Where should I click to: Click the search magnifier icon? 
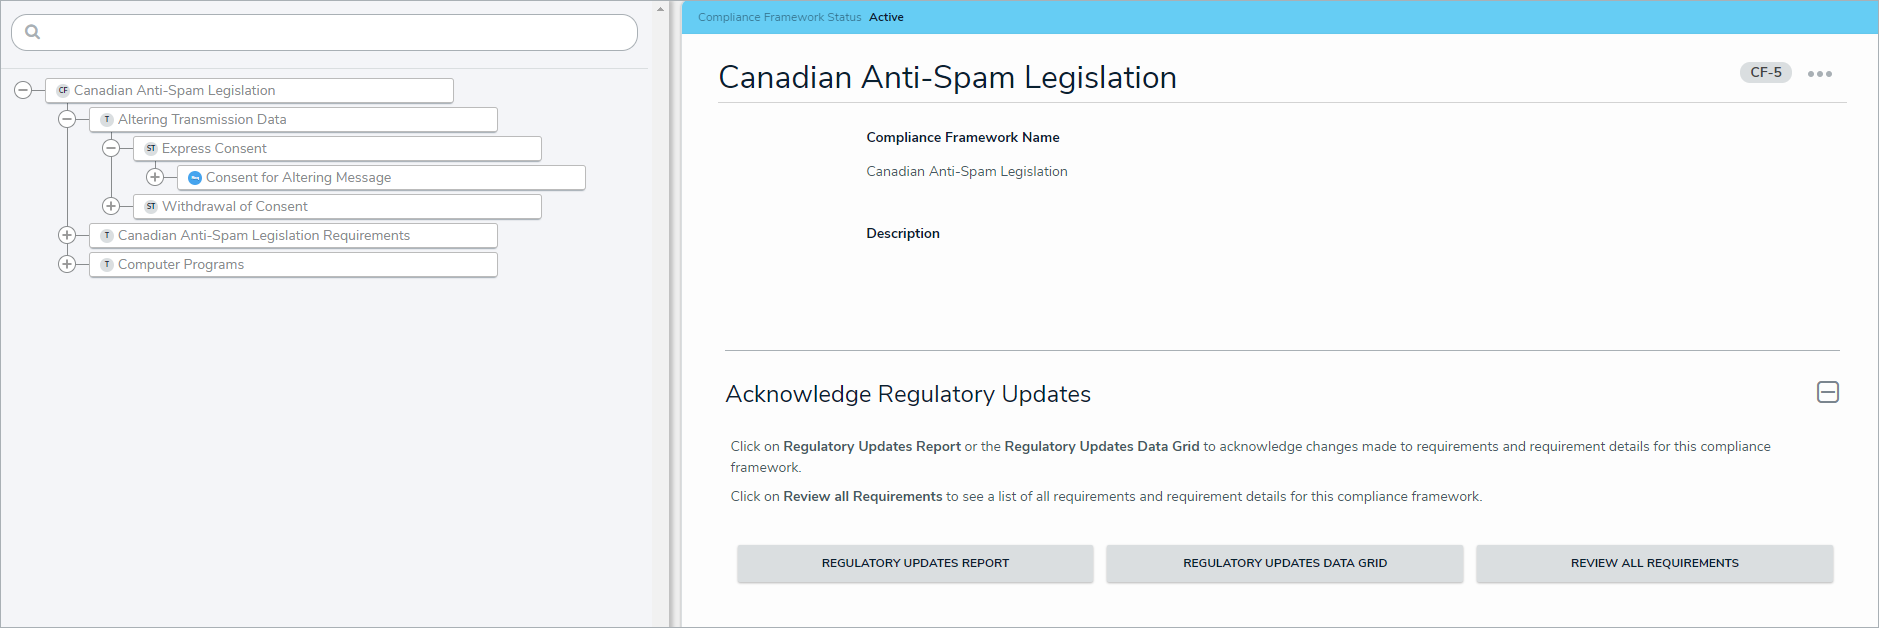33,32
